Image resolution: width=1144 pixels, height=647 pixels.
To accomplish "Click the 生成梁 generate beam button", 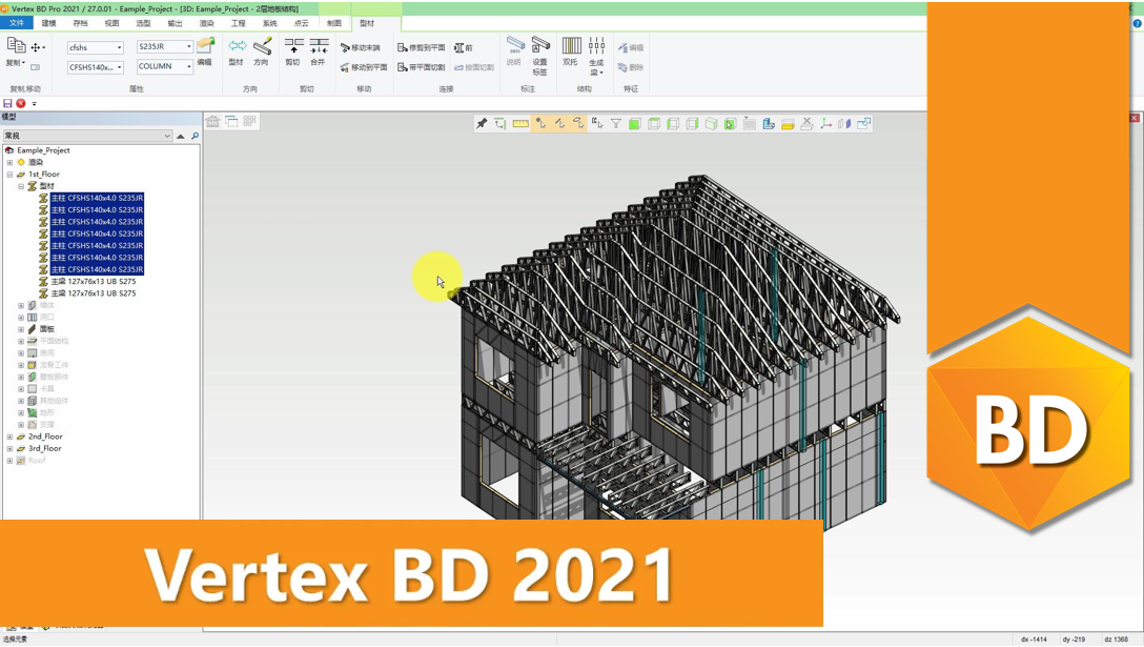I will (x=596, y=55).
